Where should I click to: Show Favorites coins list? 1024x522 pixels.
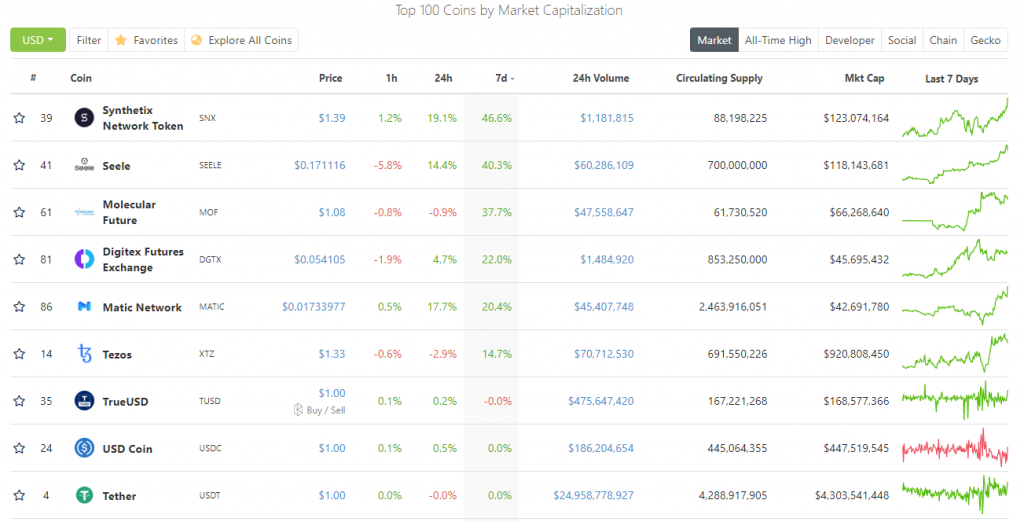tap(147, 40)
